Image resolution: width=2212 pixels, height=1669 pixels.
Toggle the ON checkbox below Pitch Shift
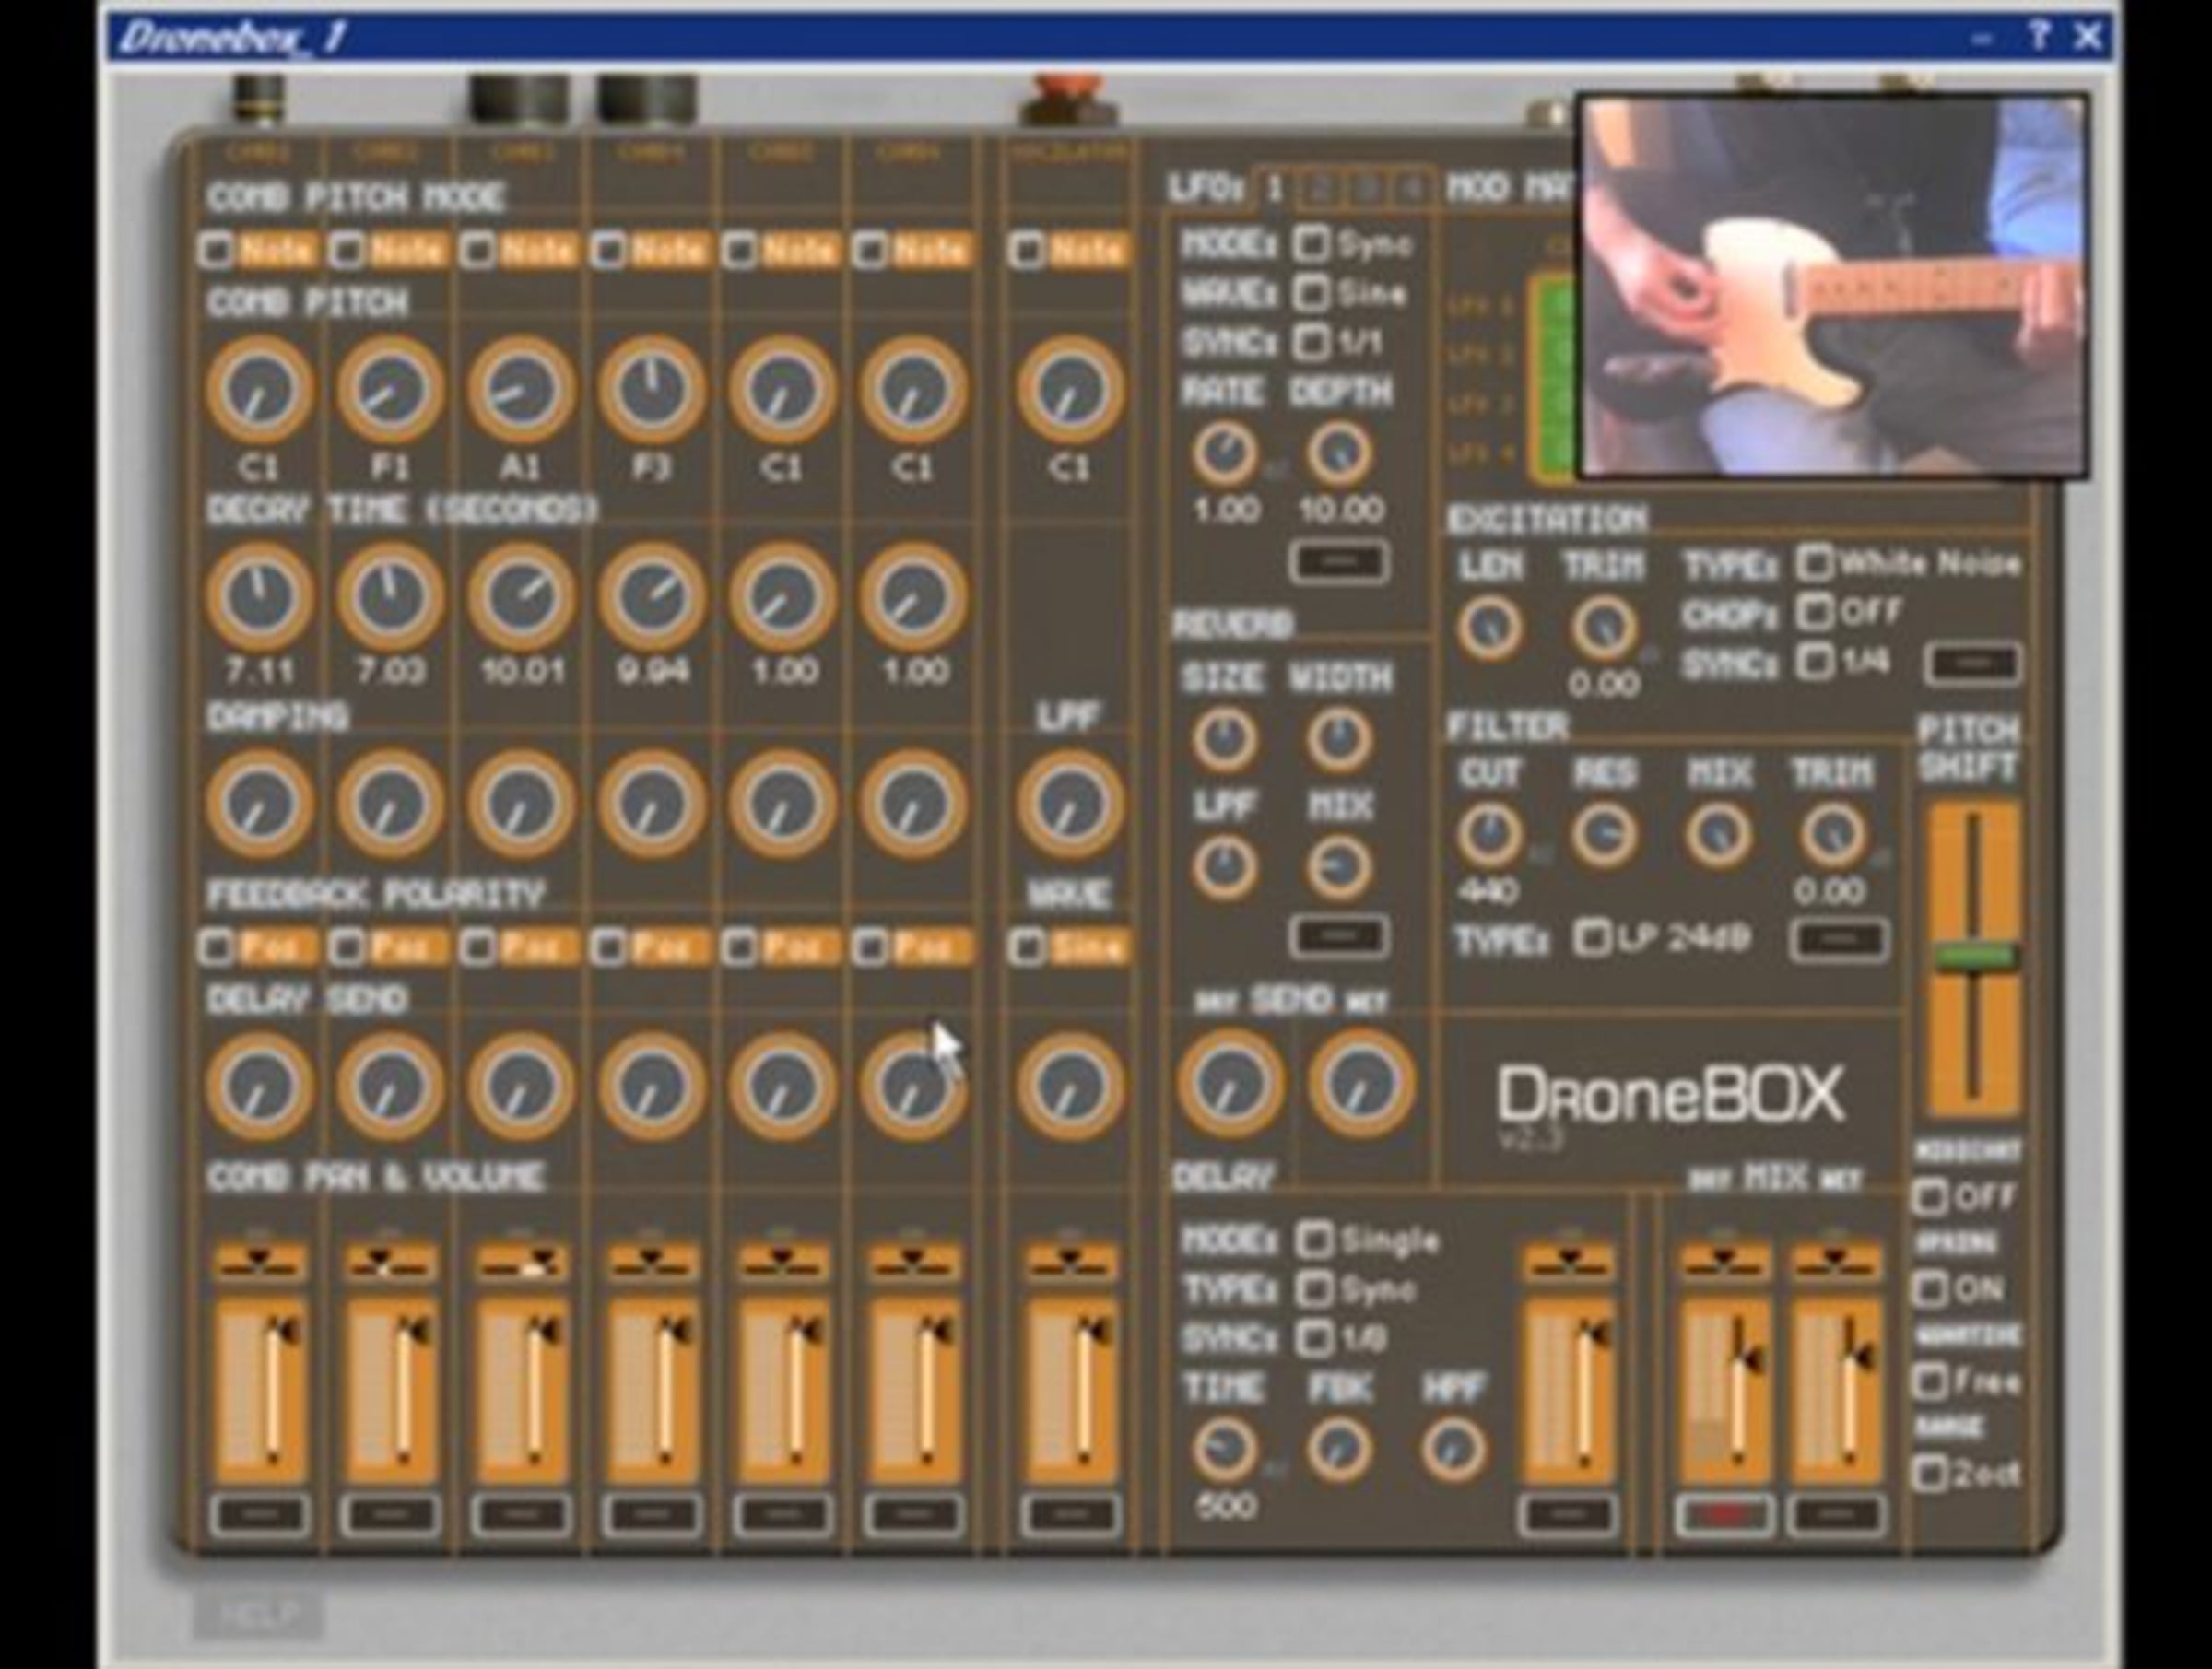click(1930, 1289)
